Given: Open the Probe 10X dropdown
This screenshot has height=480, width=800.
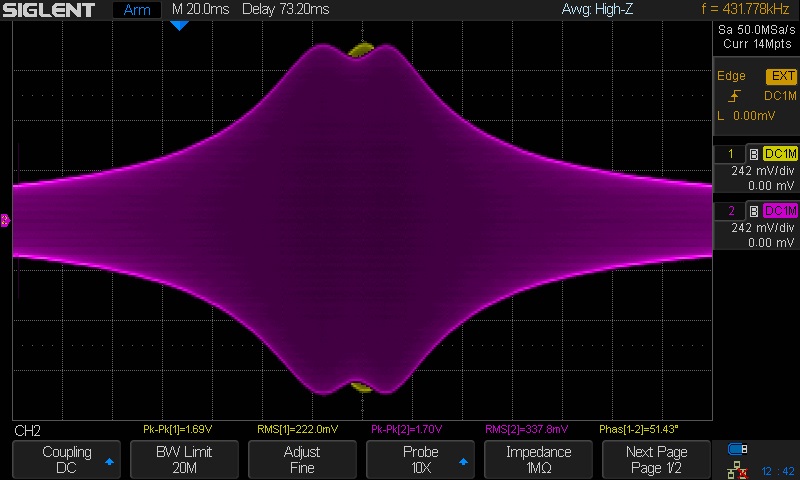Looking at the screenshot, I should pos(420,459).
